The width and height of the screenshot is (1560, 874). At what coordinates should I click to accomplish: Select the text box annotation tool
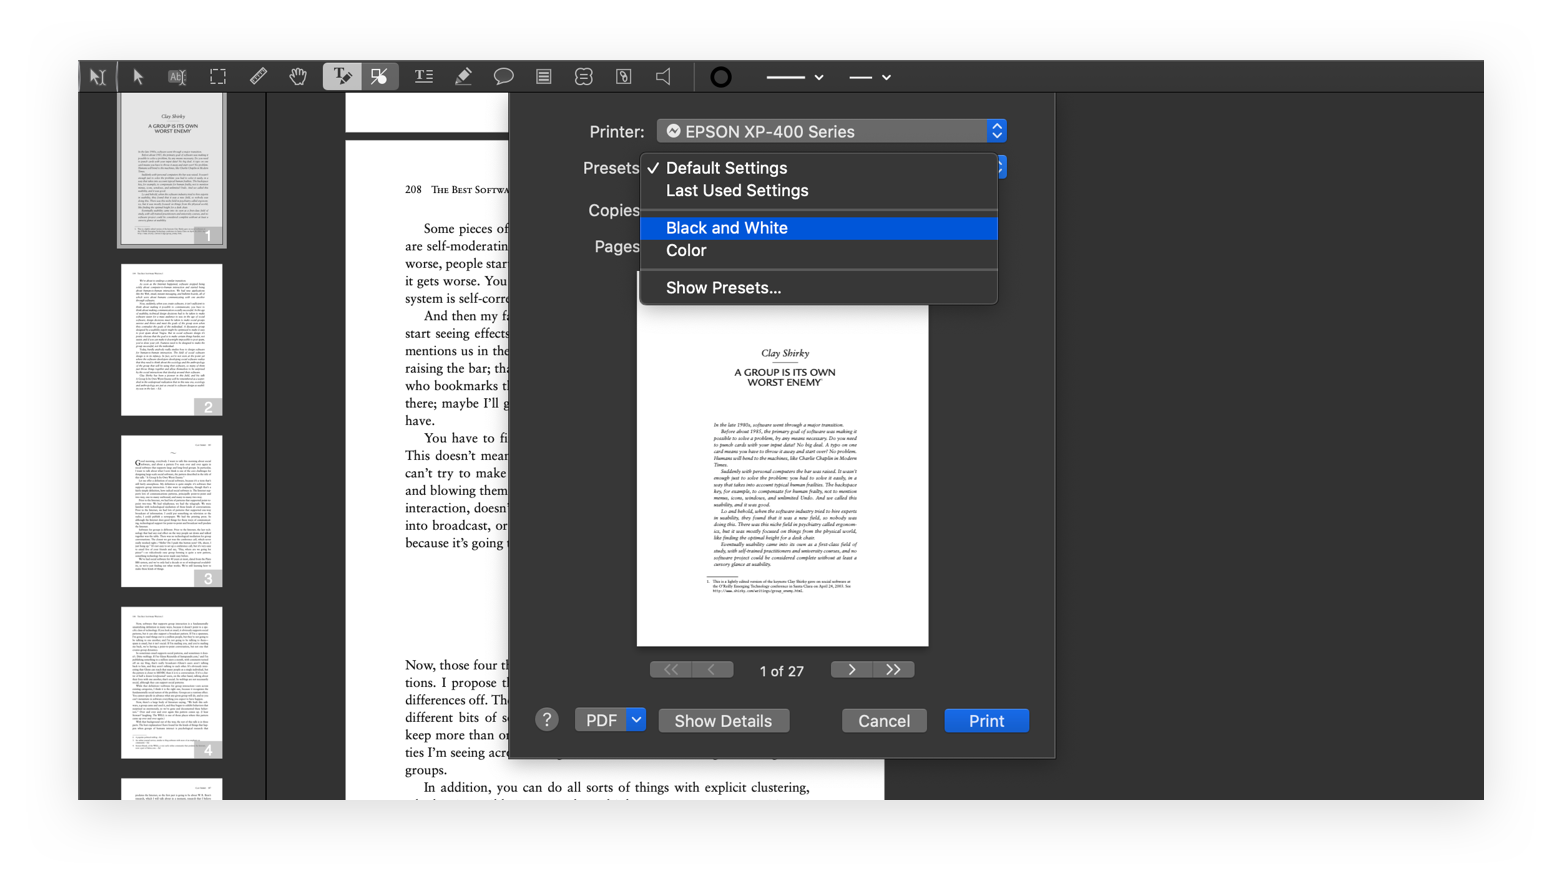[423, 76]
